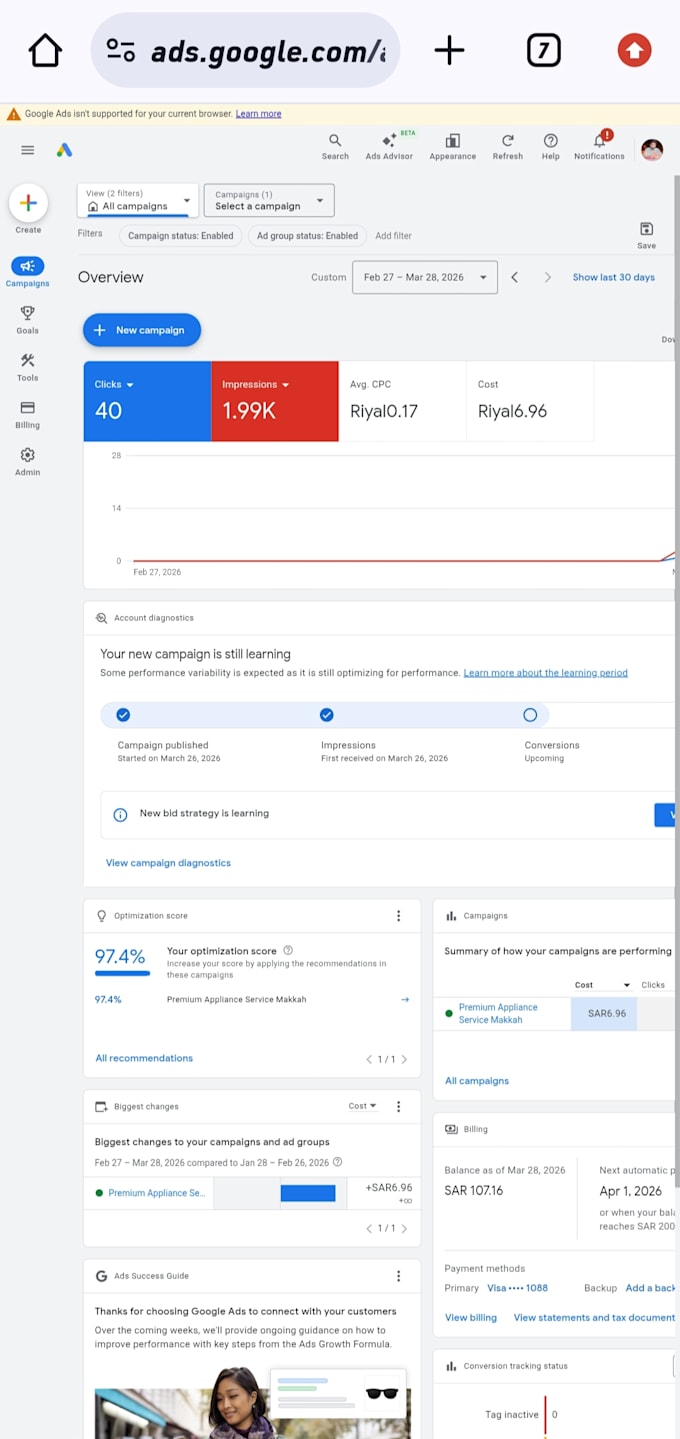The width and height of the screenshot is (680, 1439).
Task: Go to next date range arrow
Action: (547, 277)
